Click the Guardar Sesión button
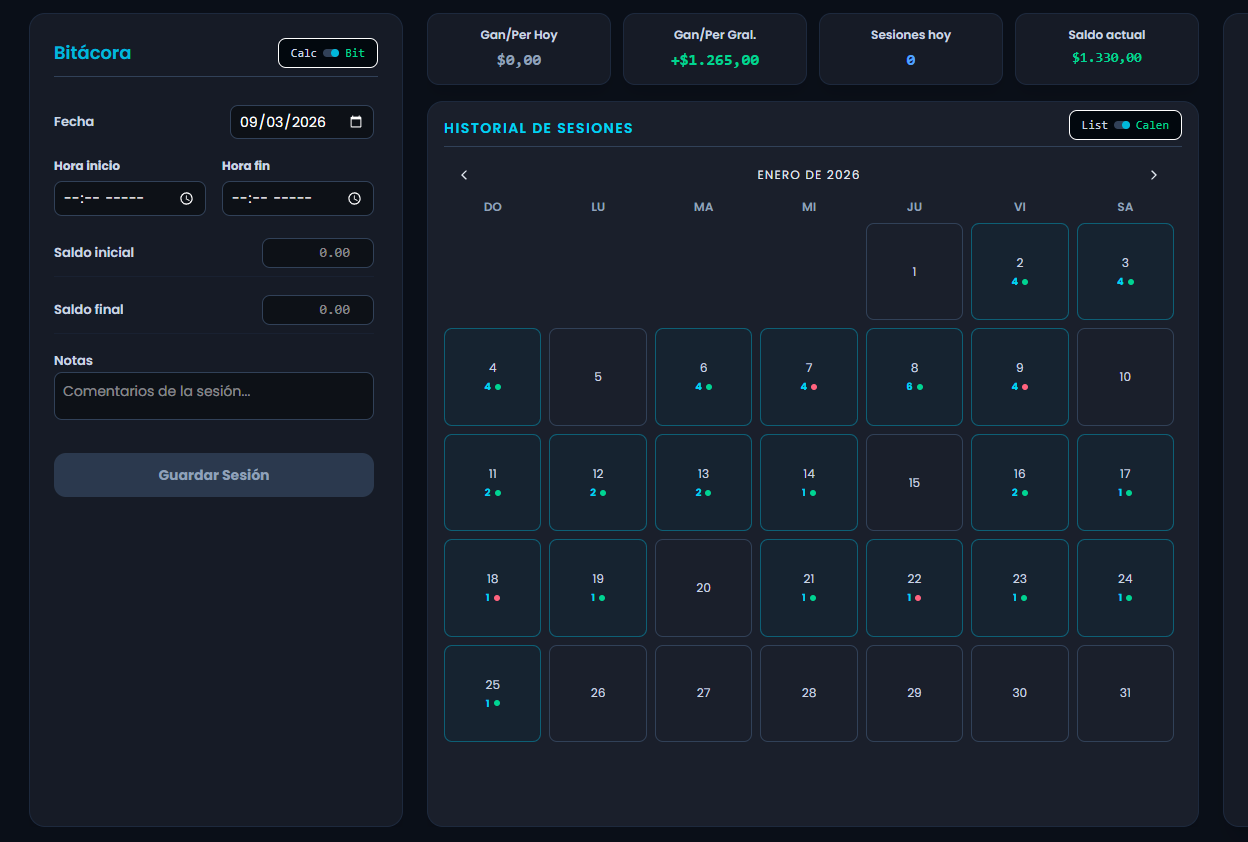This screenshot has height=842, width=1248. [x=214, y=475]
